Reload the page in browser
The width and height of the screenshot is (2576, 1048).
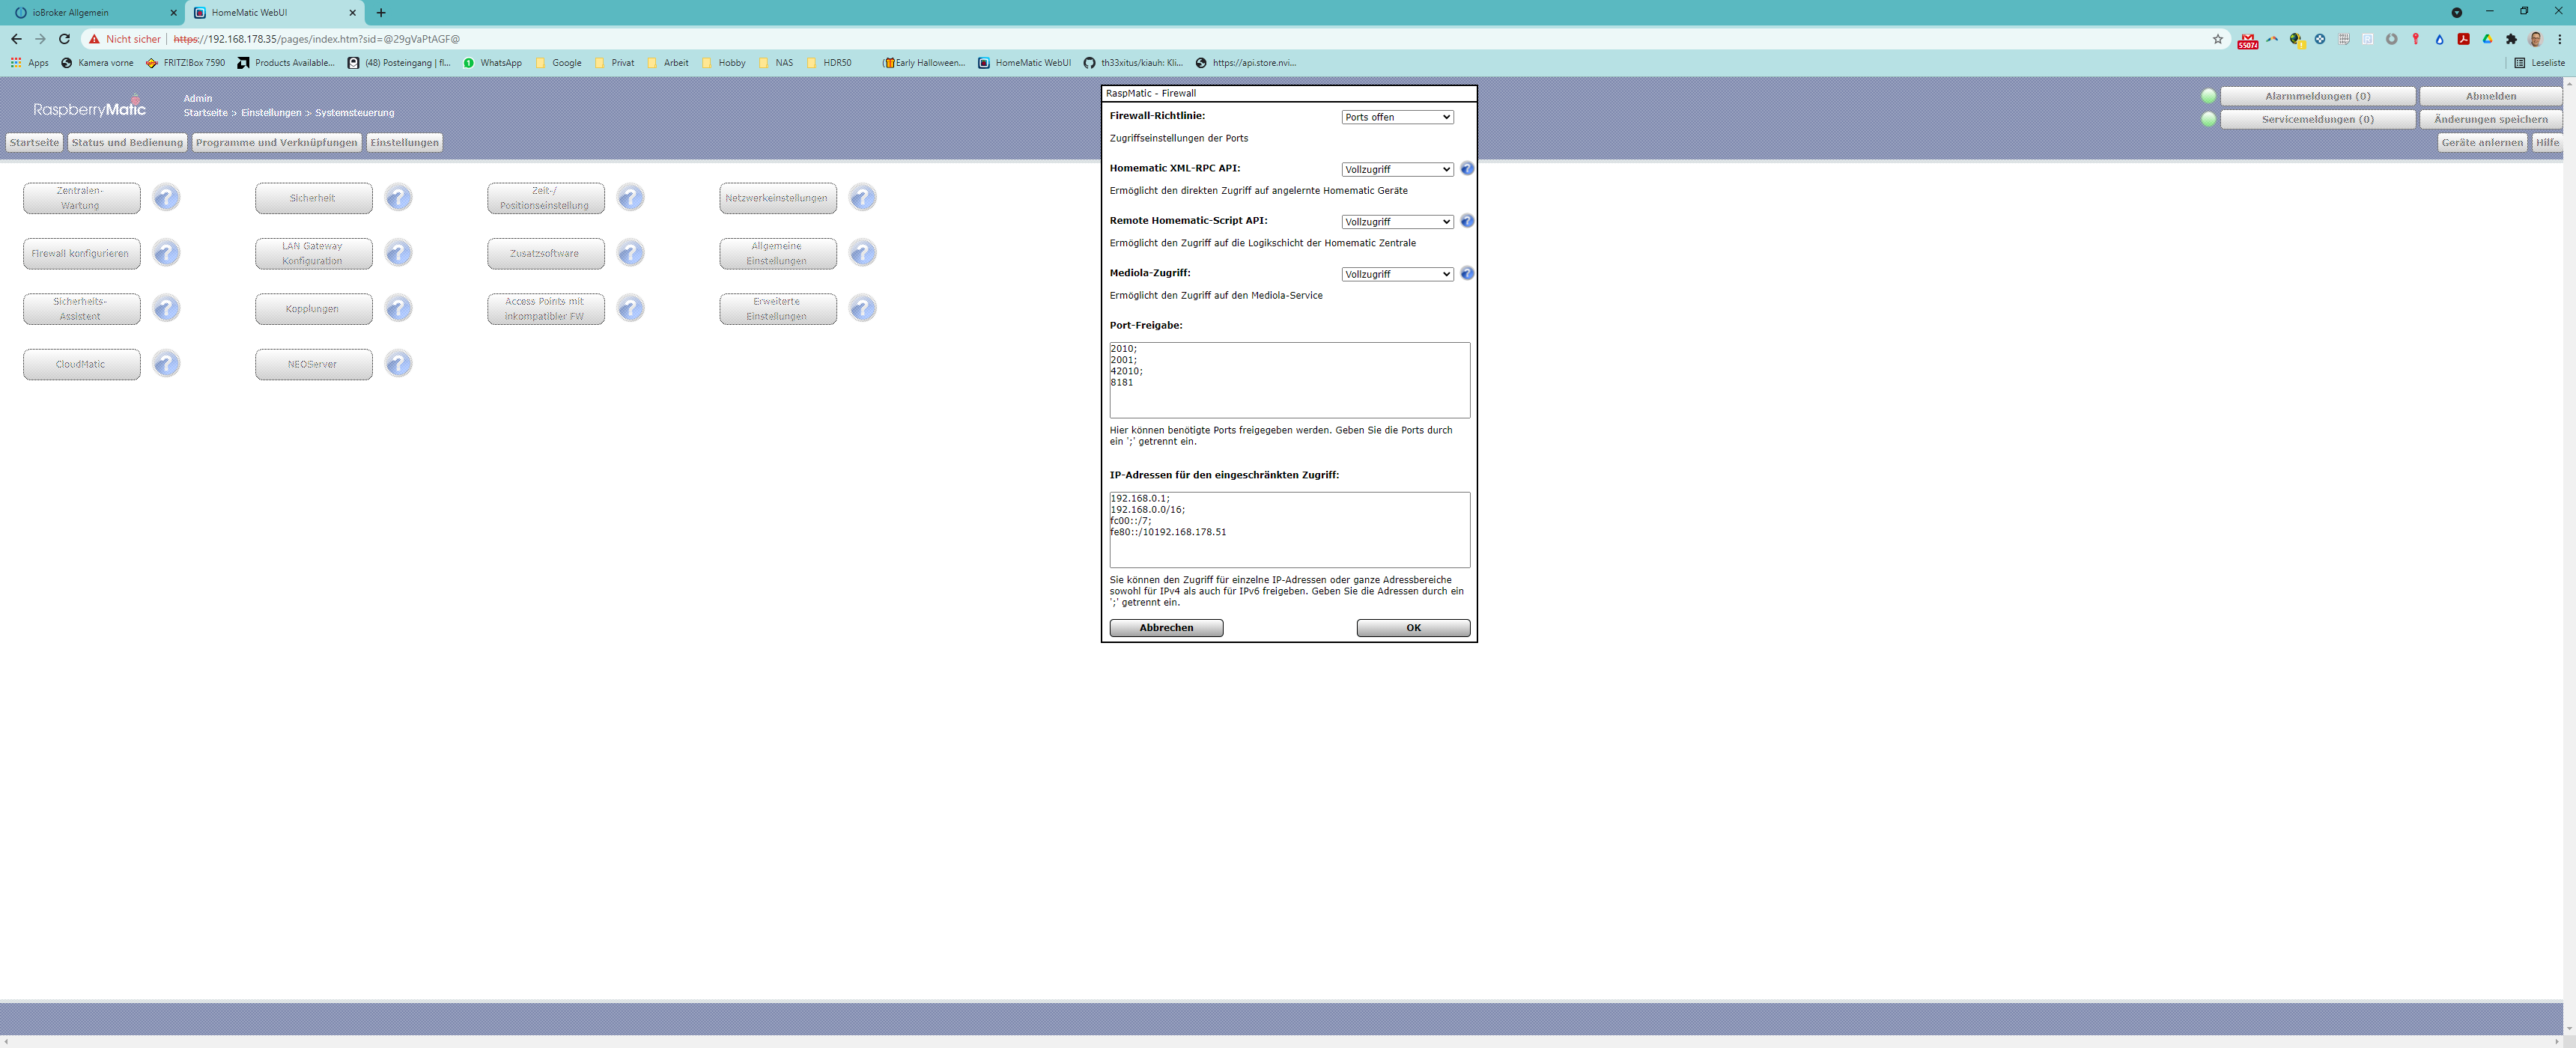pos(64,39)
